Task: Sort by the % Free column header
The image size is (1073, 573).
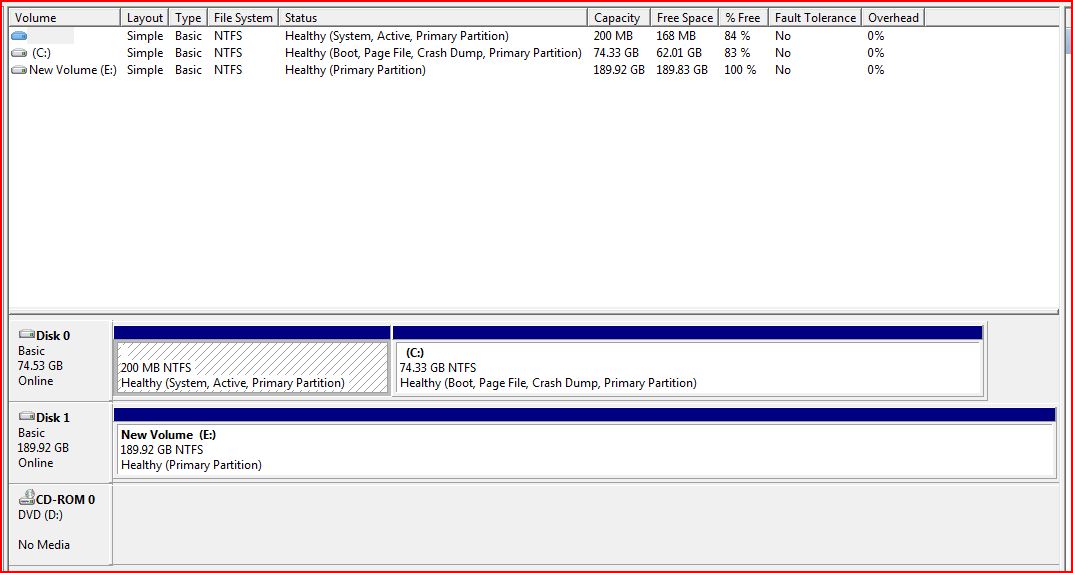Action: pyautogui.click(x=742, y=18)
